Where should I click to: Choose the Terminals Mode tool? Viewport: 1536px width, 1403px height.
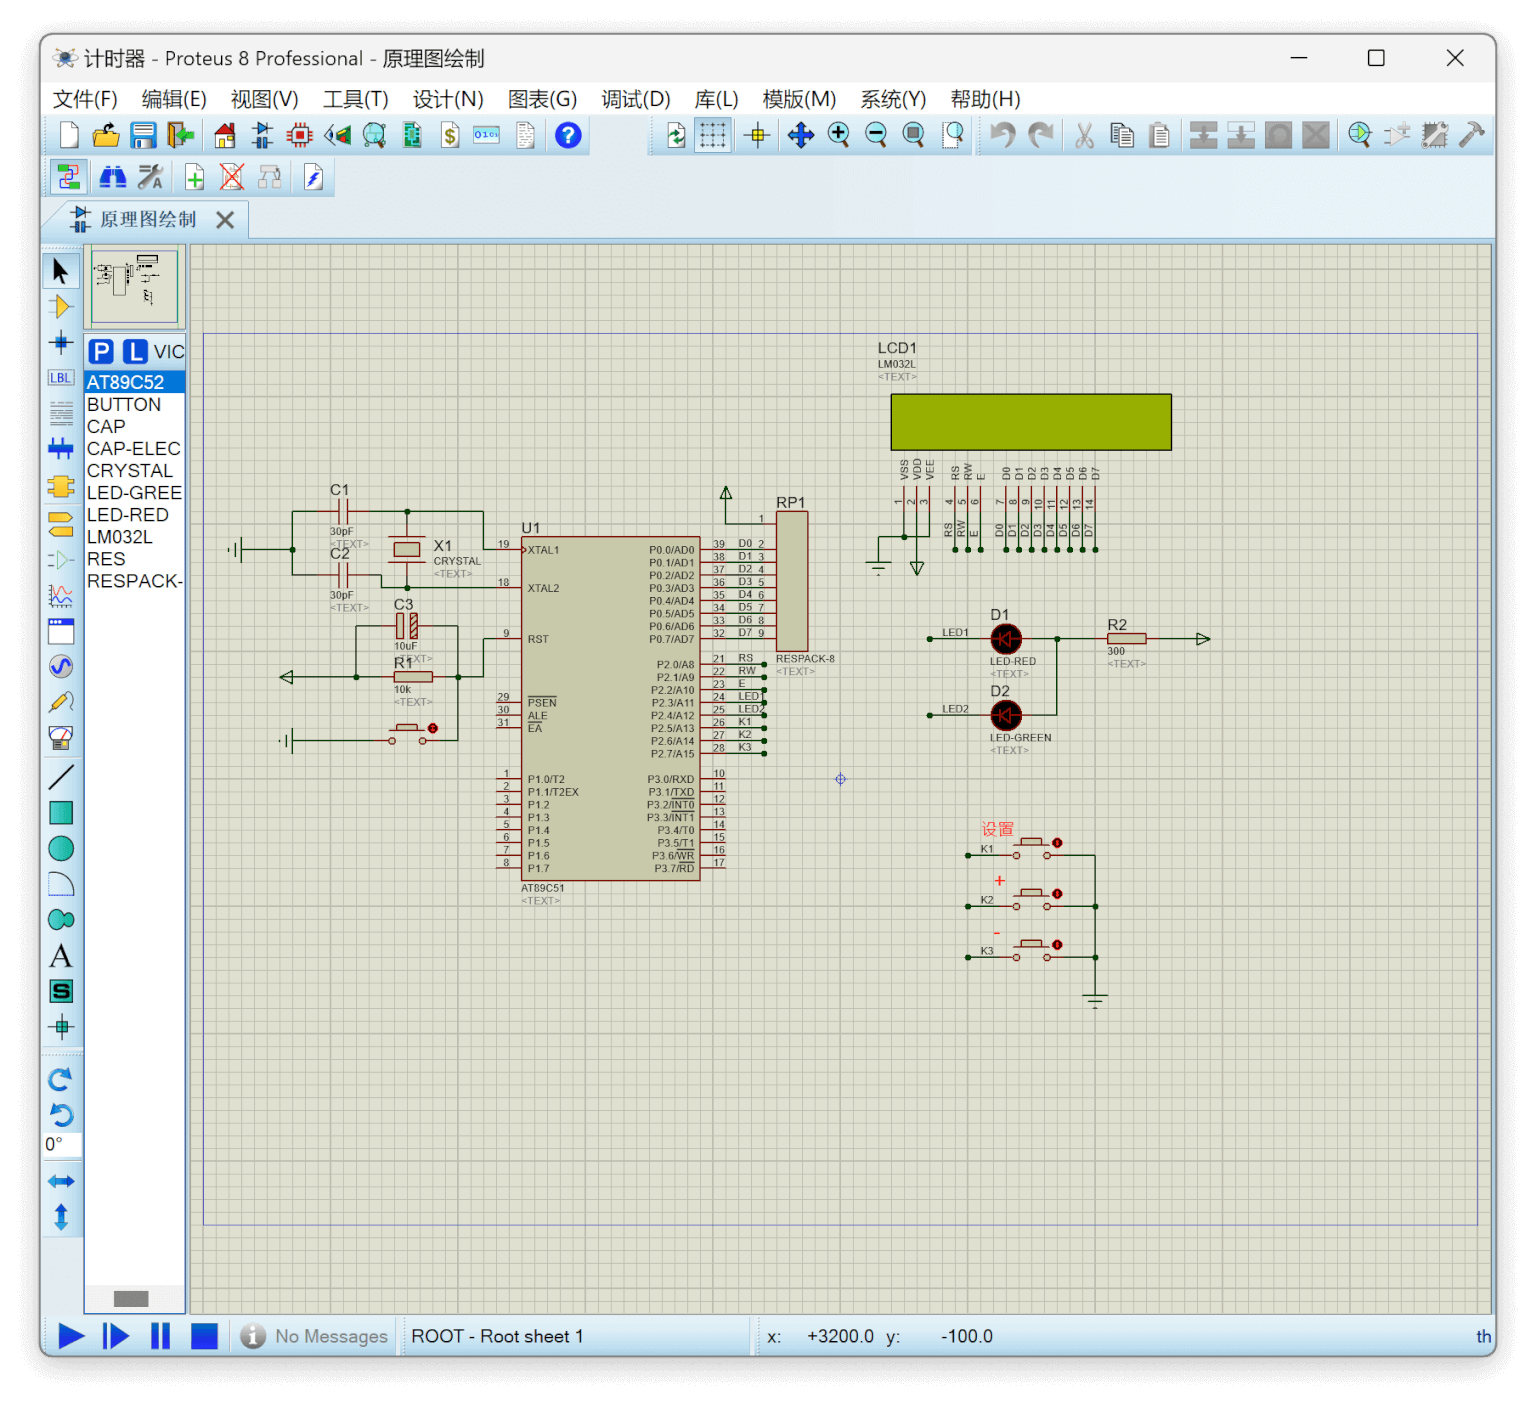(61, 523)
